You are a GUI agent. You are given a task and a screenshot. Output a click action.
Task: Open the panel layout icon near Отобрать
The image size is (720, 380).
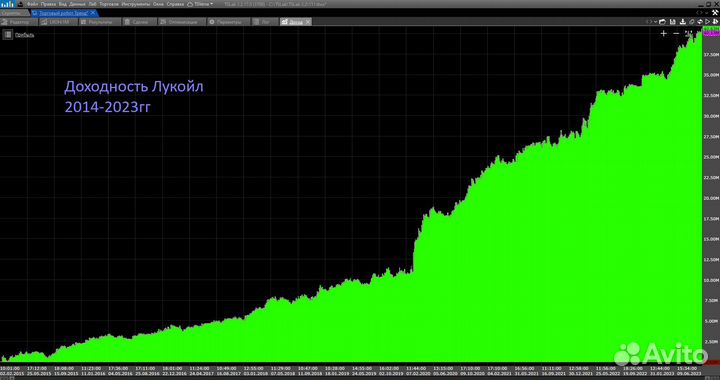coord(7,34)
